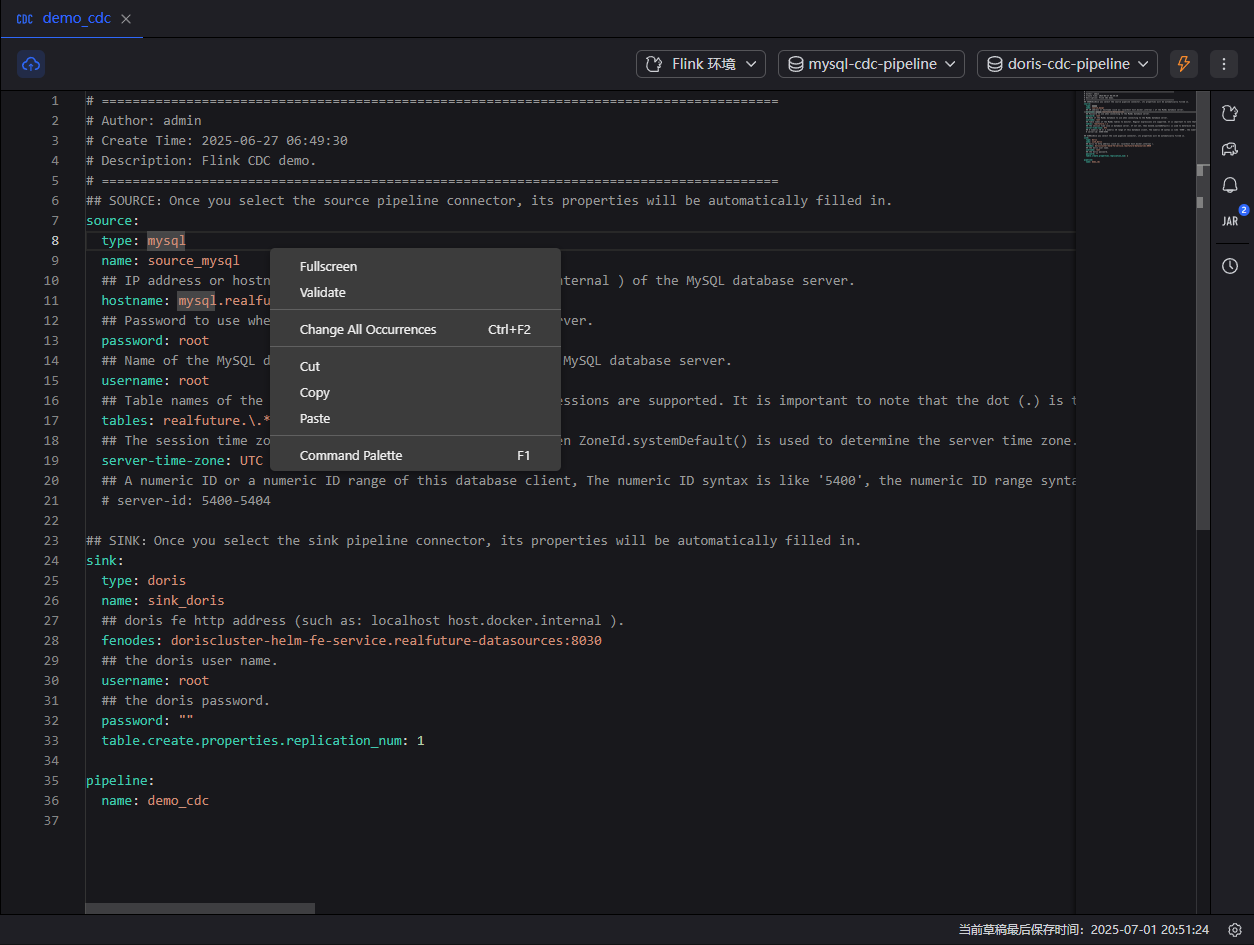Select Copy from the context menu
This screenshot has height=945, width=1254.
pos(315,393)
